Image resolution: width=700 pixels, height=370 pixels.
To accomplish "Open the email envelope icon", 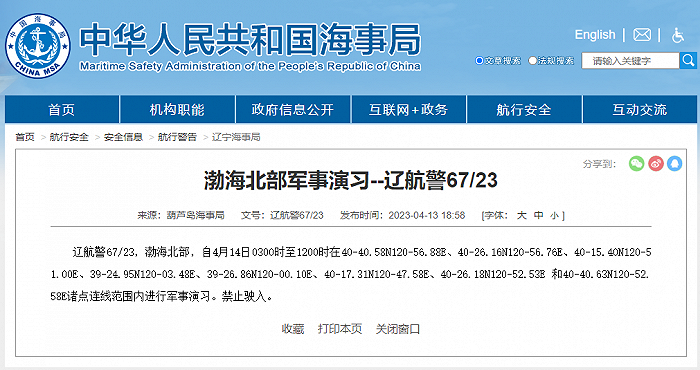I will [642, 35].
